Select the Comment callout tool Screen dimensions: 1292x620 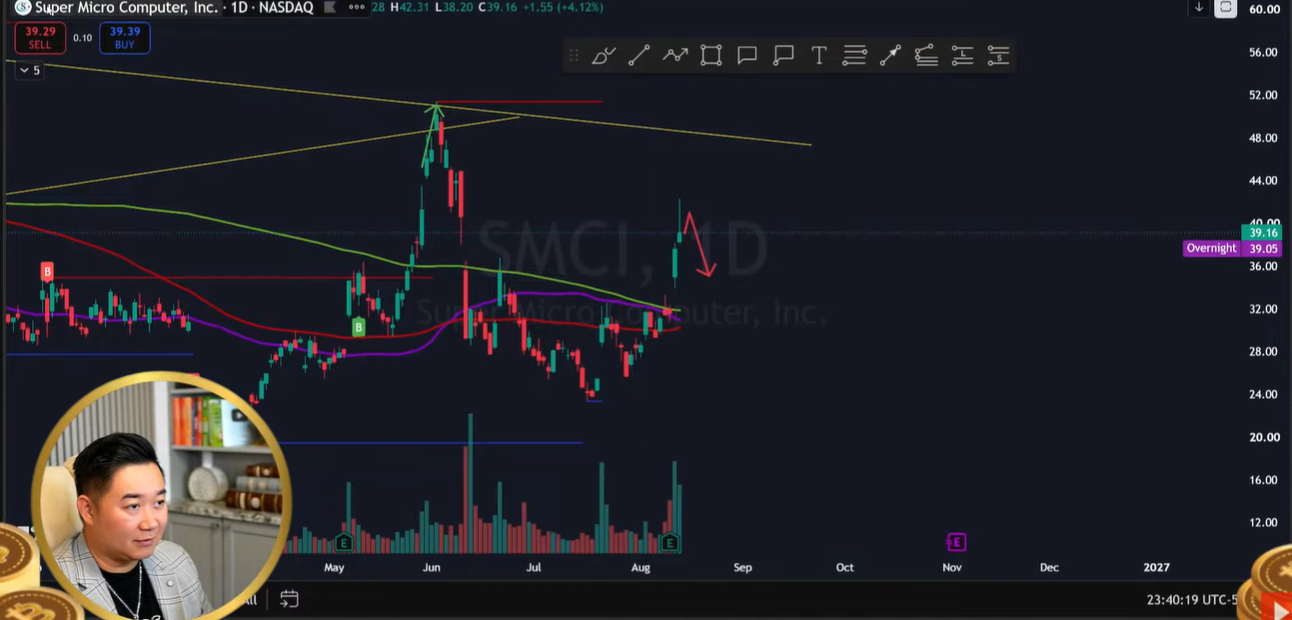pos(747,56)
